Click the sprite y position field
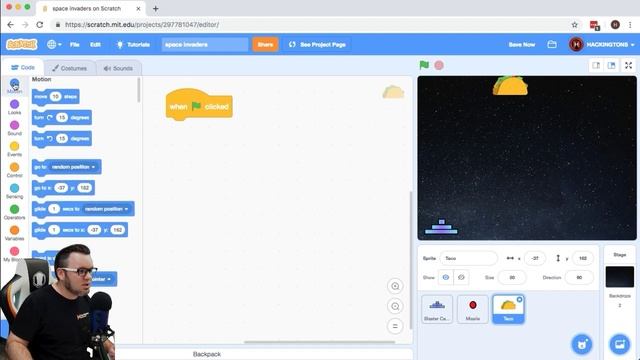Image resolution: width=640 pixels, height=360 pixels. [583, 258]
